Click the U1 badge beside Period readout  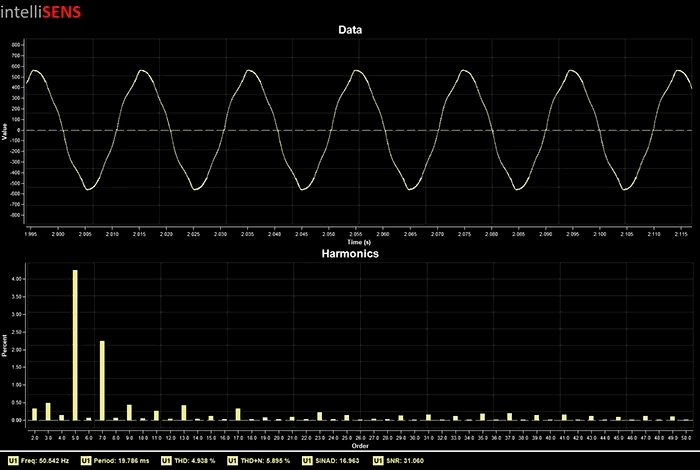[86, 461]
